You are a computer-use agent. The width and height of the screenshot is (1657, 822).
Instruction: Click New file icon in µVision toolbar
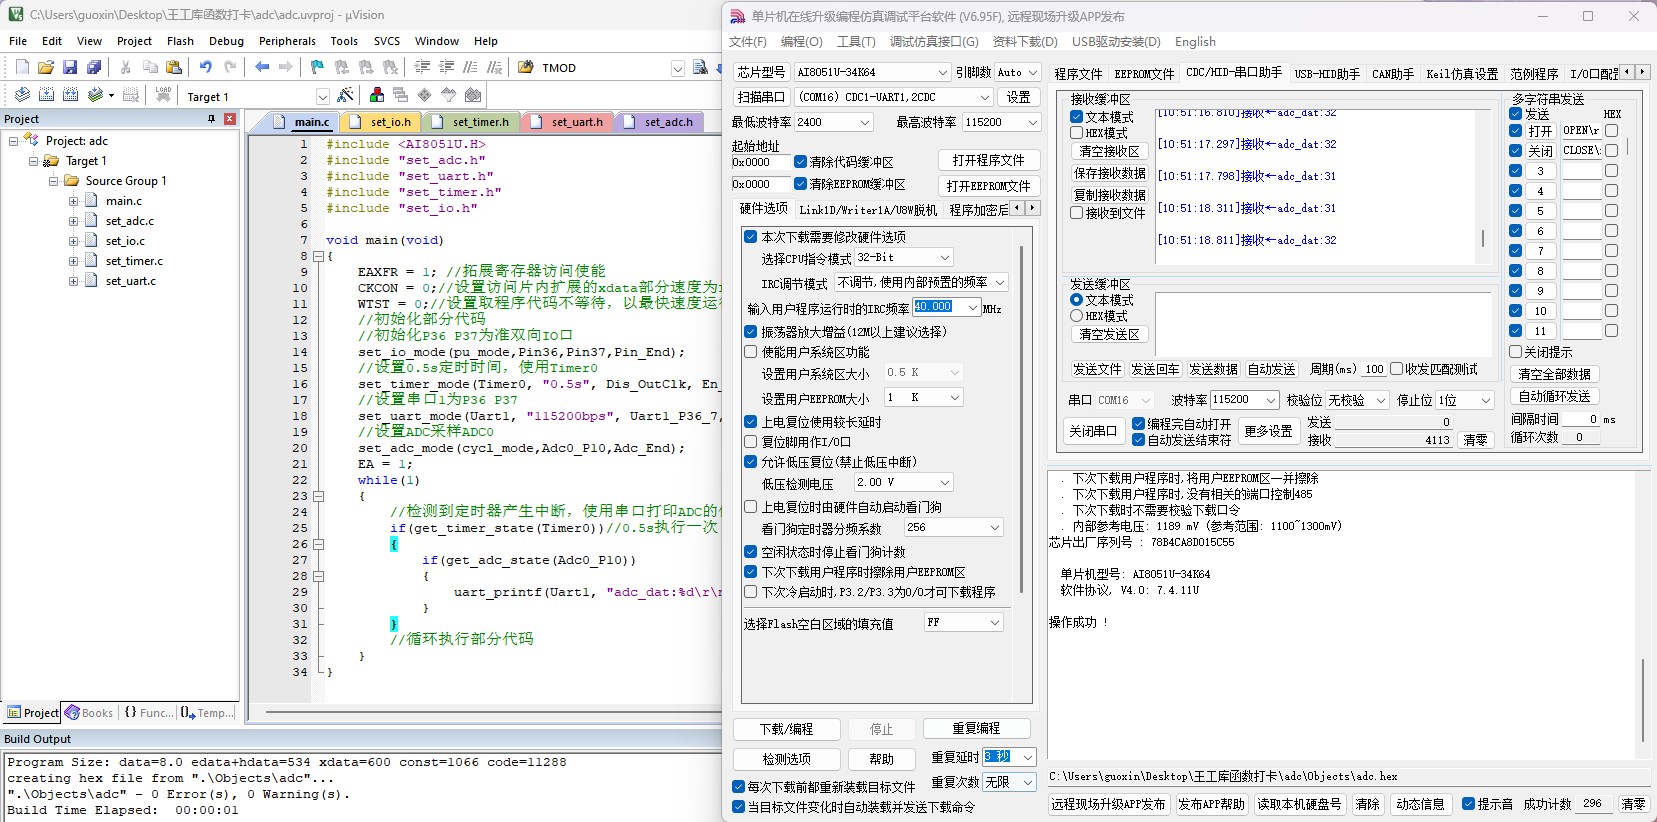(x=22, y=67)
